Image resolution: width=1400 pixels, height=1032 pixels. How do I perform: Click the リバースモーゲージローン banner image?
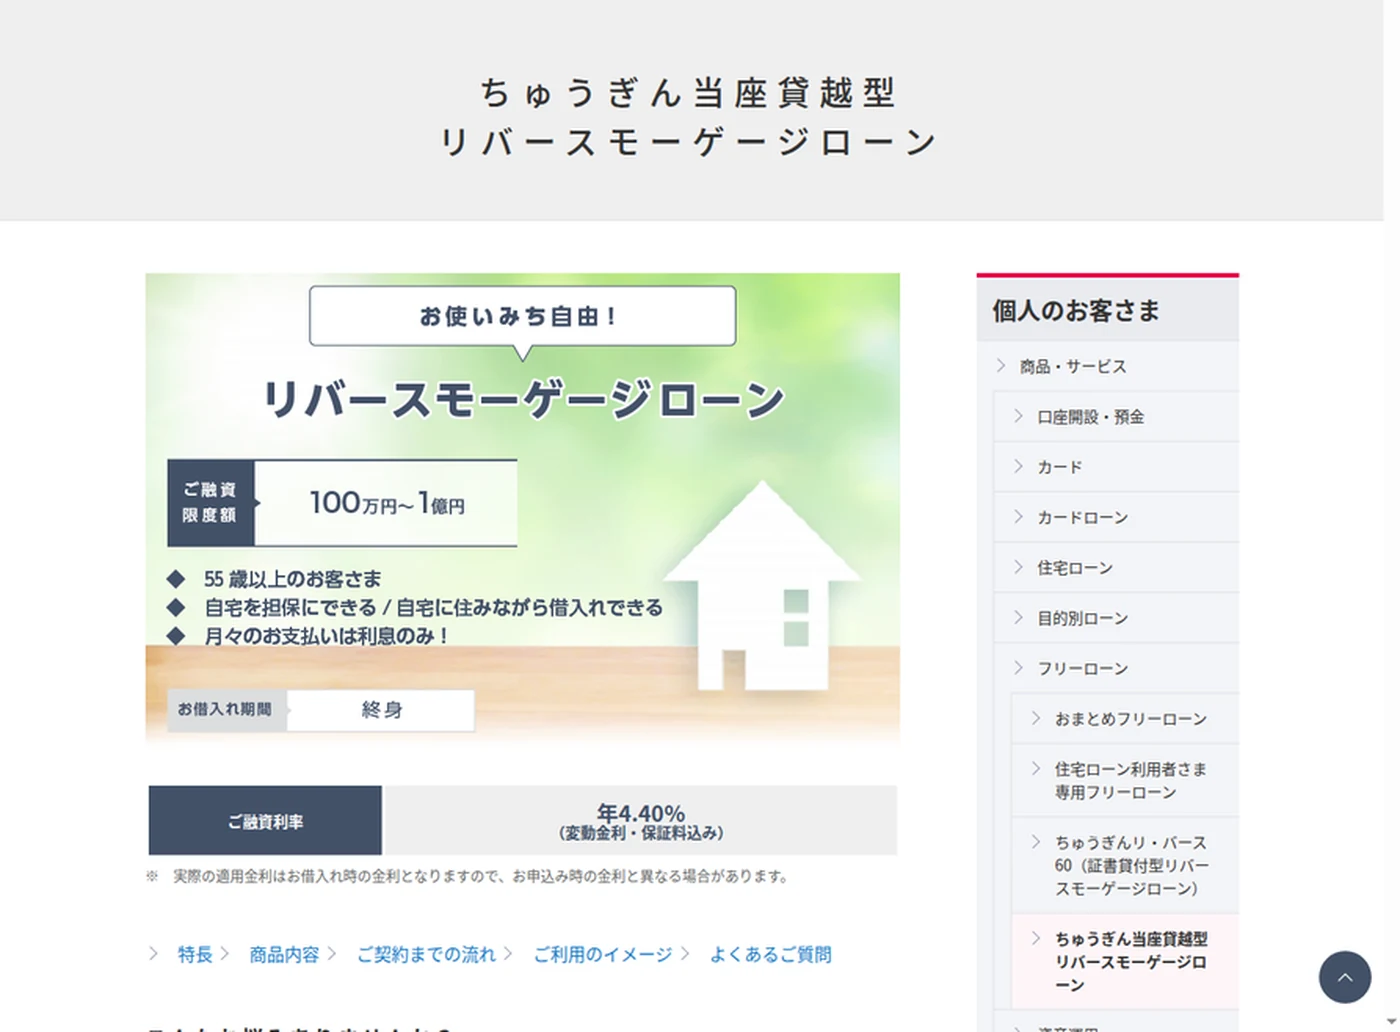point(523,509)
